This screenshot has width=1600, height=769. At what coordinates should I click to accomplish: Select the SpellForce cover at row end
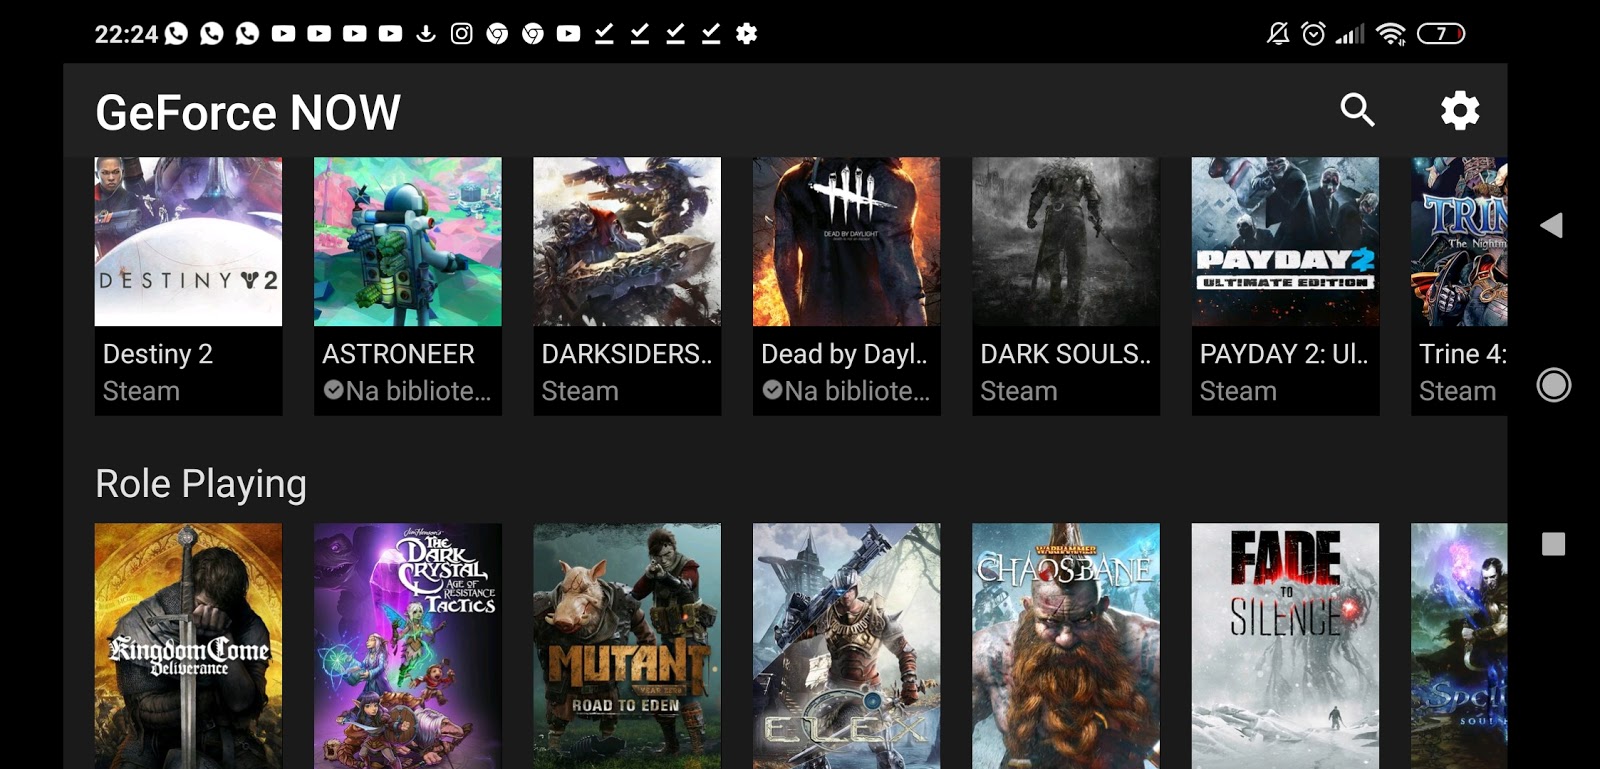tap(1459, 646)
